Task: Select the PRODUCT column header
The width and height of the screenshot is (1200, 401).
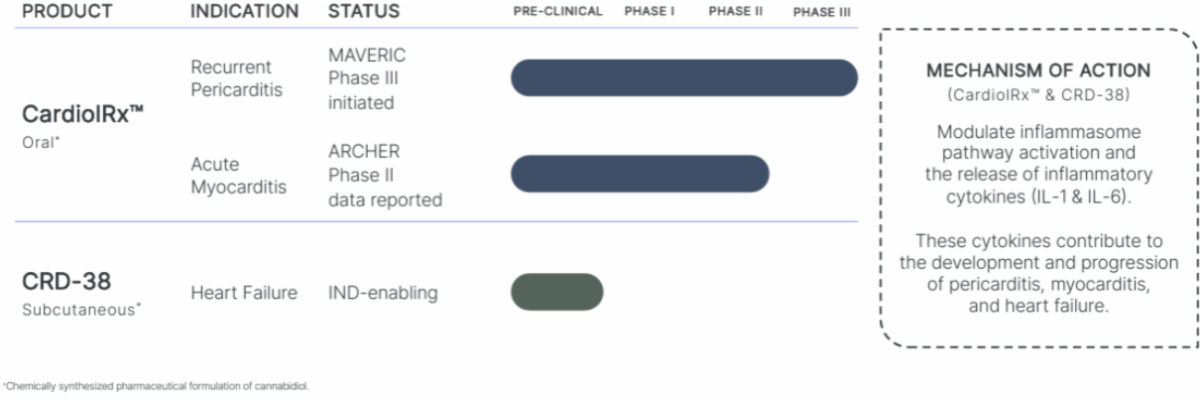Action: pos(67,12)
